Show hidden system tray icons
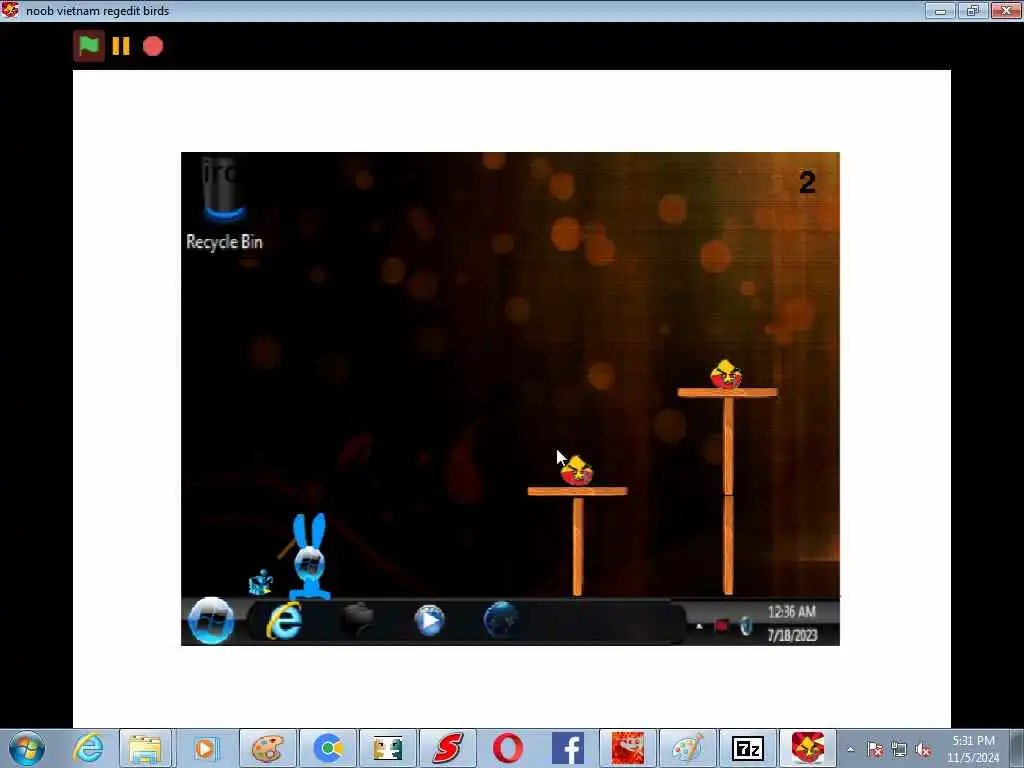1024x768 pixels. tap(850, 749)
